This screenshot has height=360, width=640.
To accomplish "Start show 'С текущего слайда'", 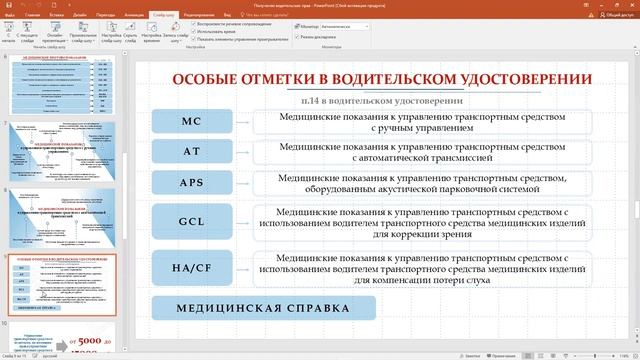I will pos(27,33).
